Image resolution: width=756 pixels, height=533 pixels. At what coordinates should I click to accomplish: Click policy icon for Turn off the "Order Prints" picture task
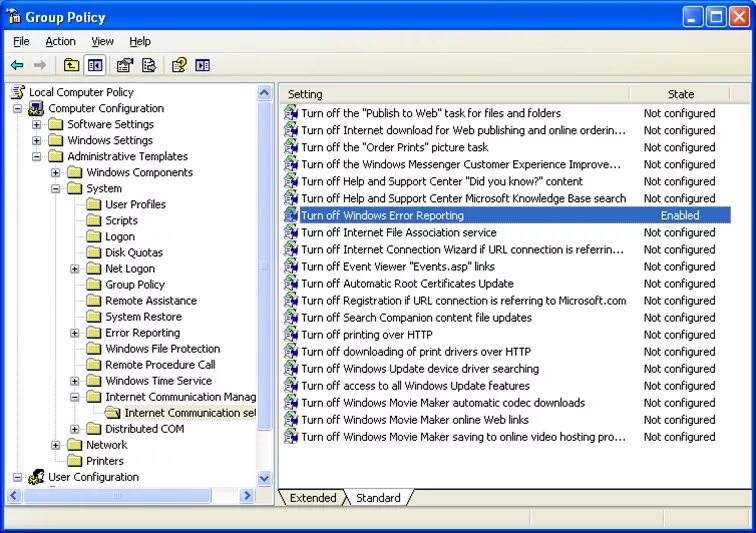[291, 147]
